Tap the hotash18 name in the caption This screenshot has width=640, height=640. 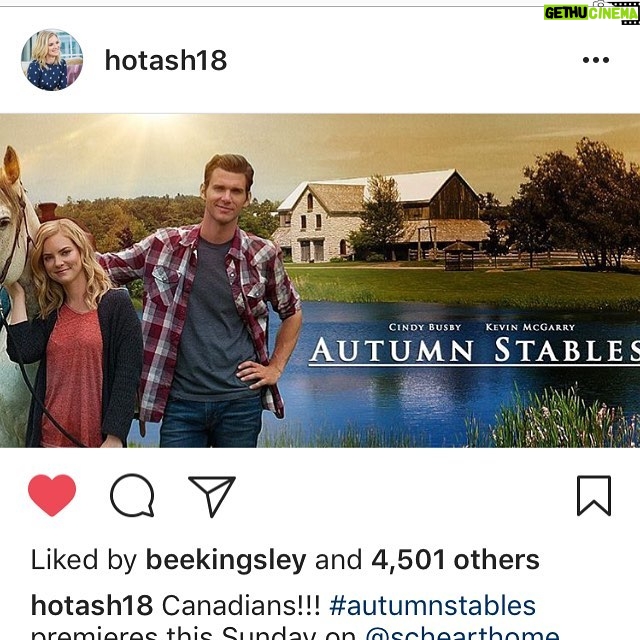tap(92, 605)
